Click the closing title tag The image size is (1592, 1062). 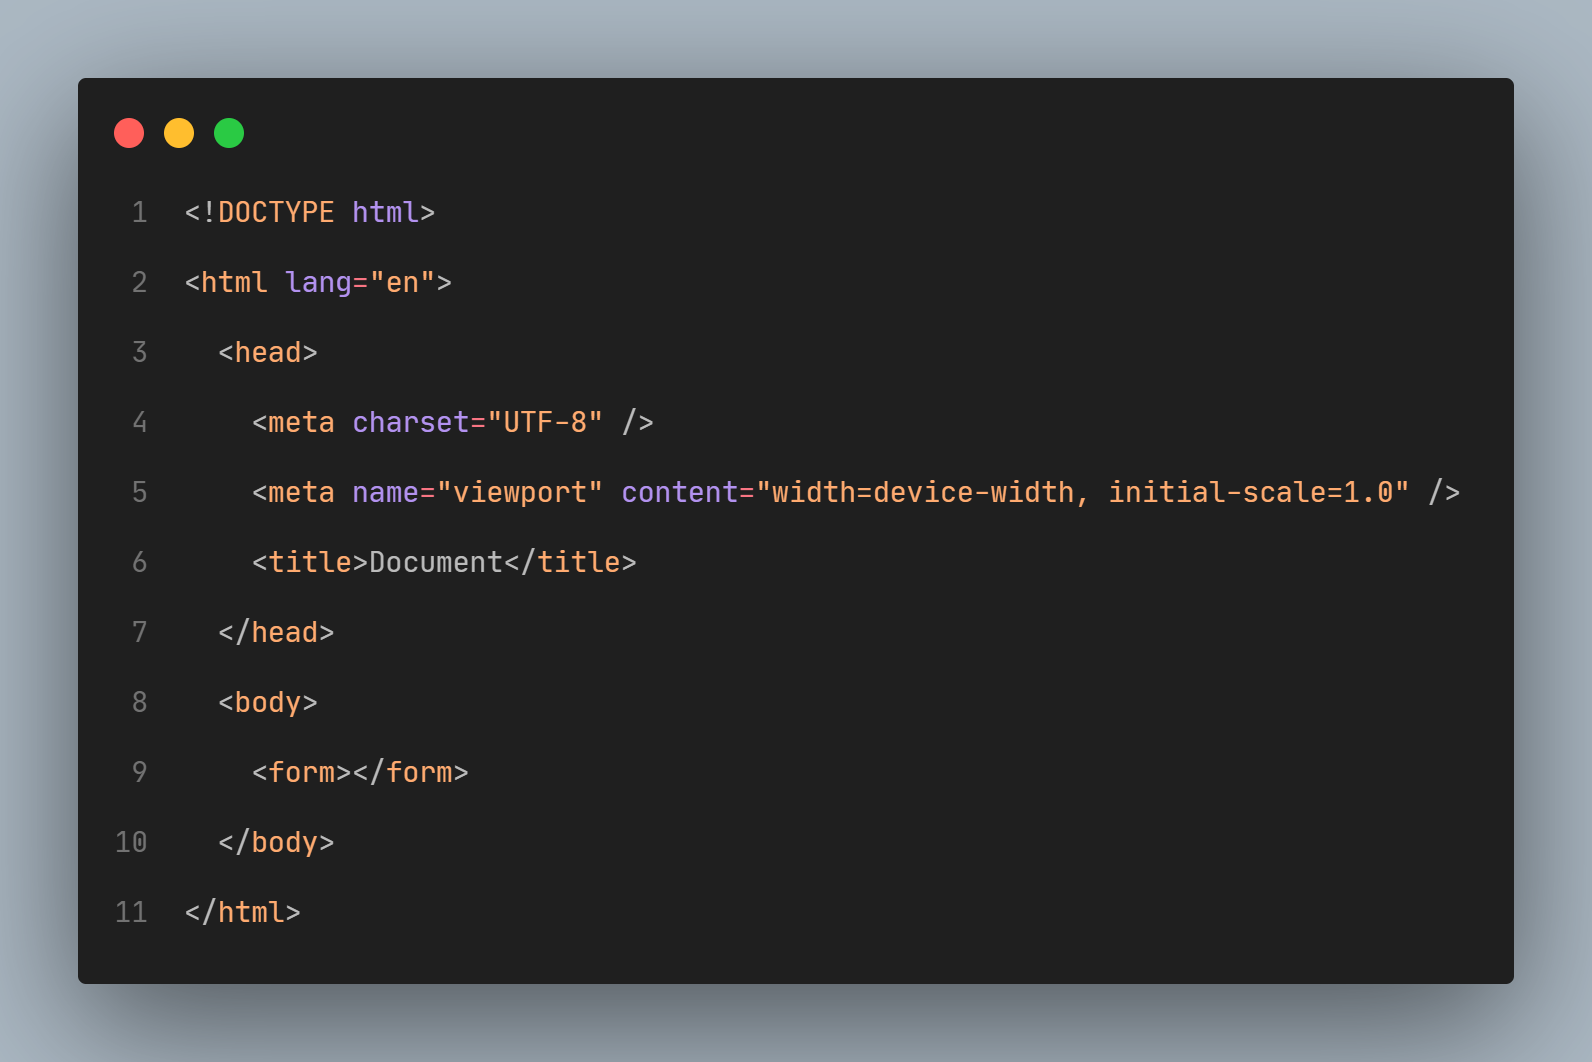click(570, 562)
